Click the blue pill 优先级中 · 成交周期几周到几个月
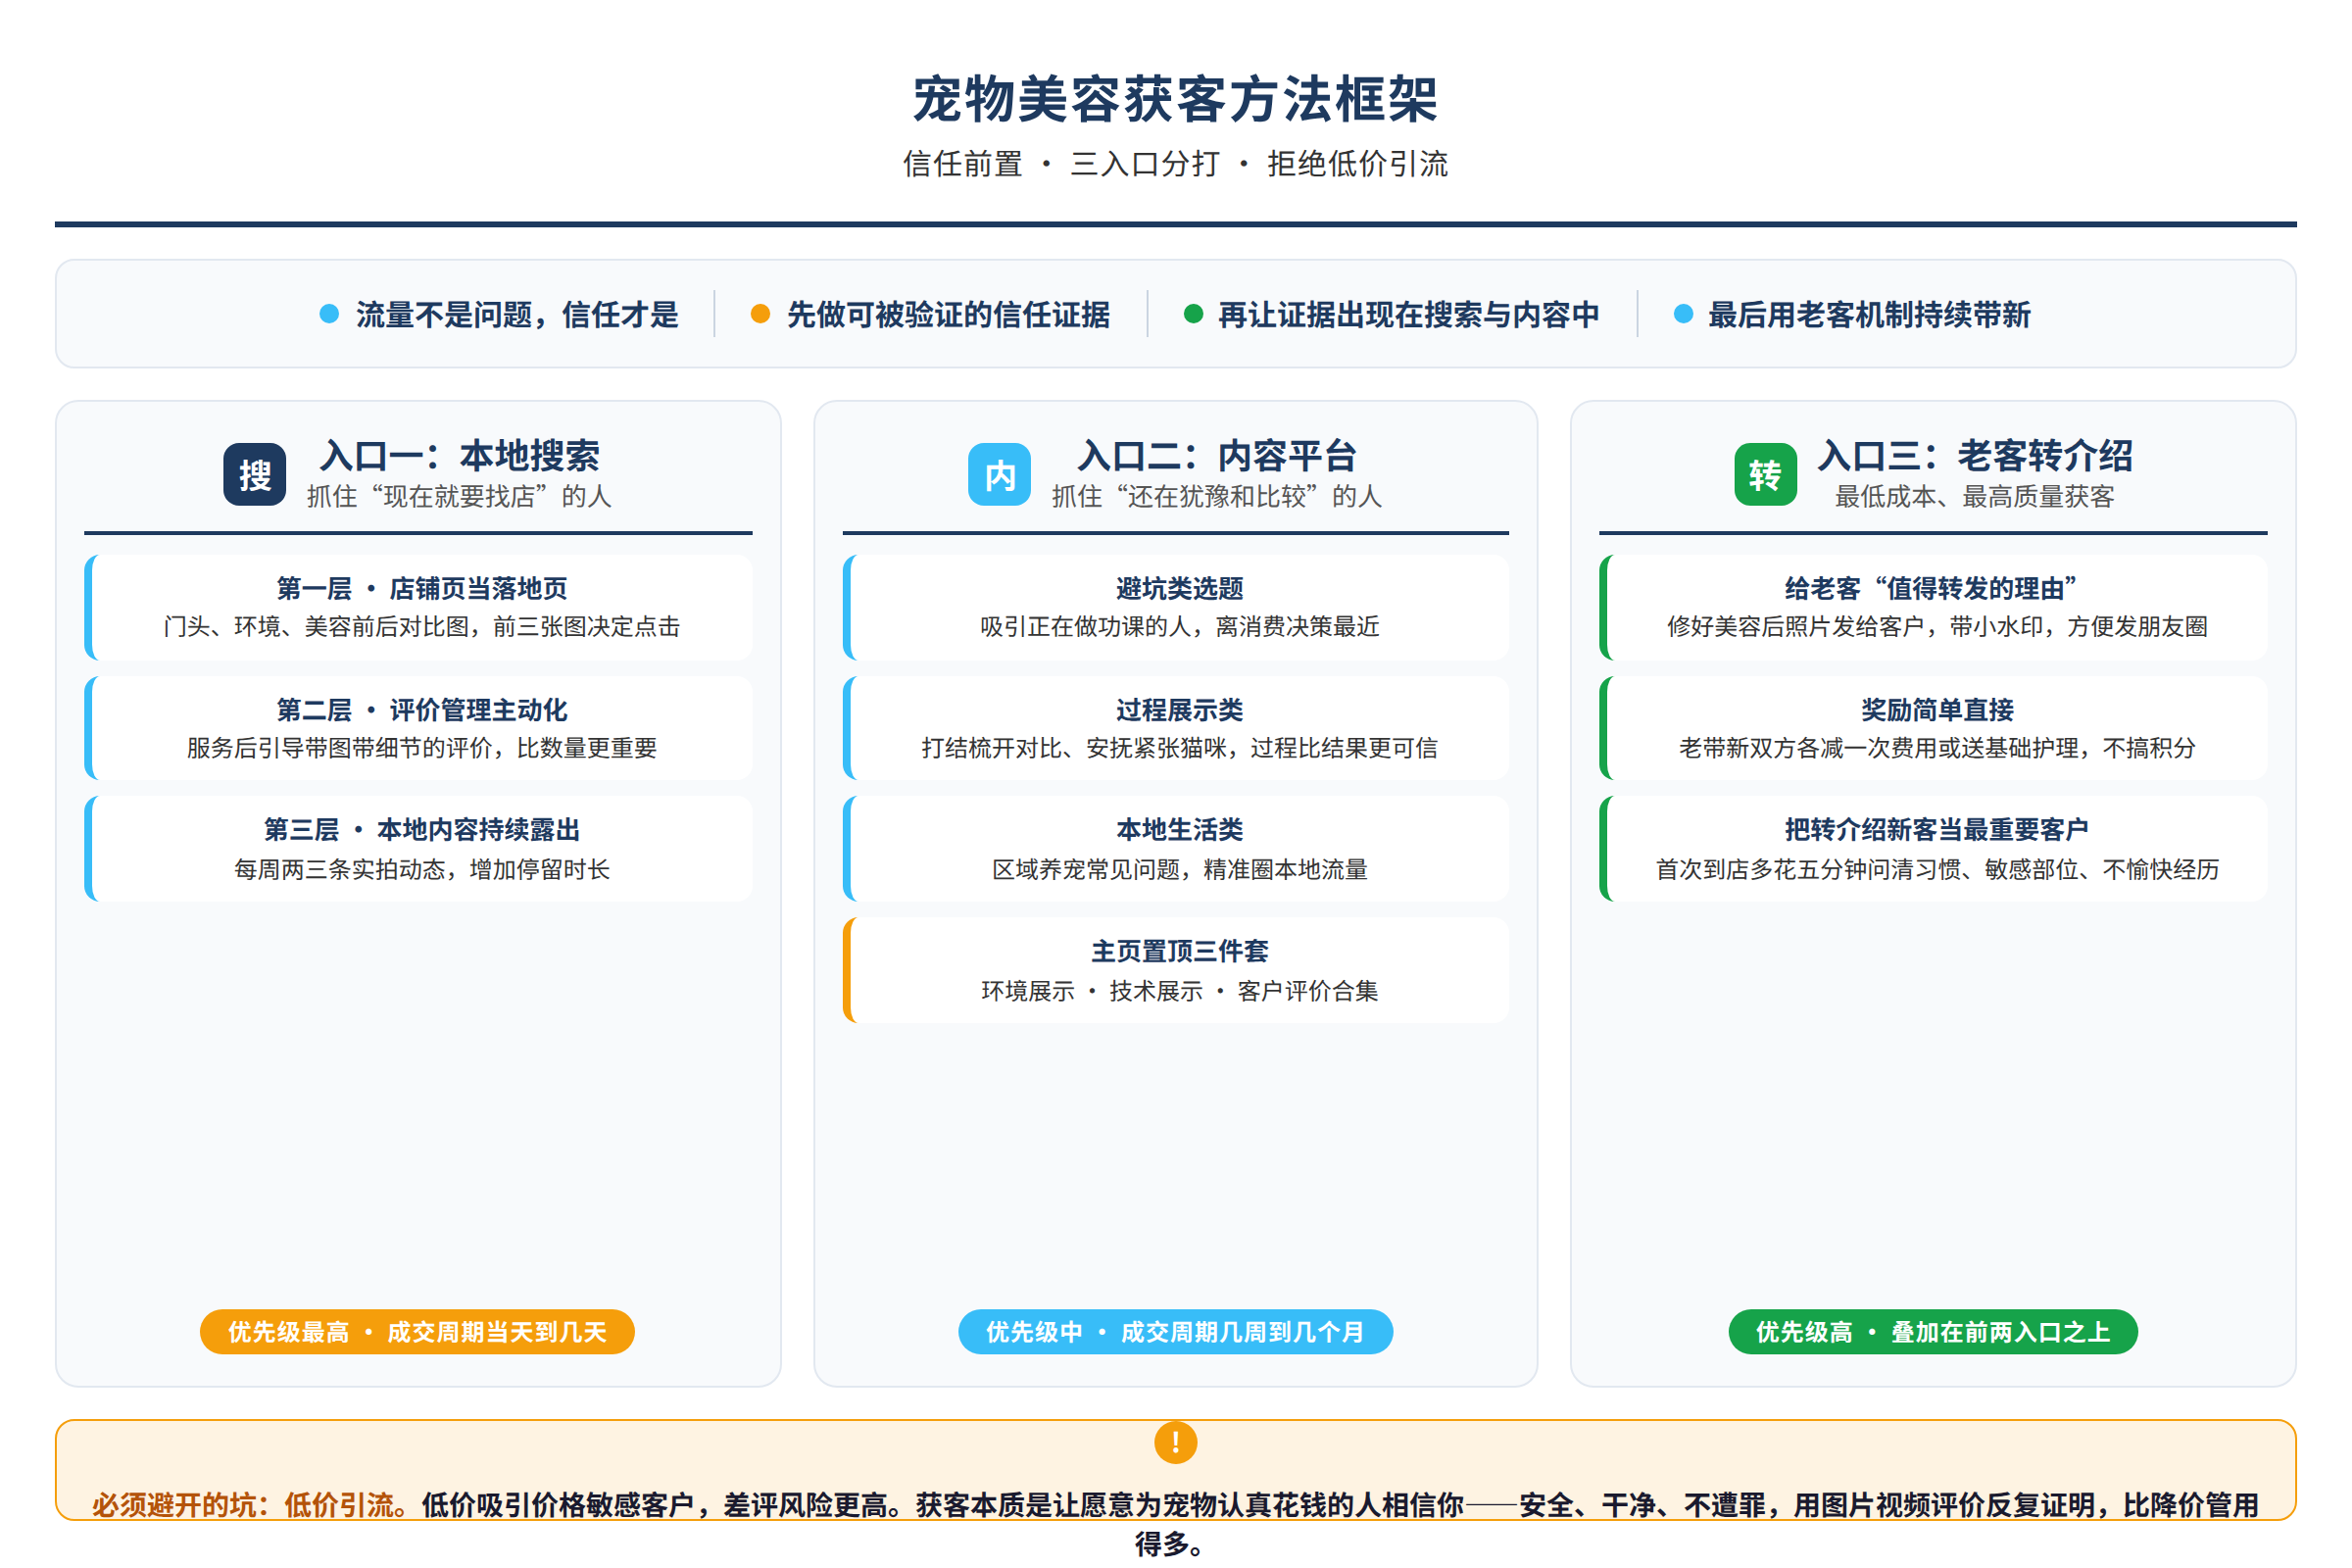The height and width of the screenshot is (1568, 2352). (x=1175, y=1331)
